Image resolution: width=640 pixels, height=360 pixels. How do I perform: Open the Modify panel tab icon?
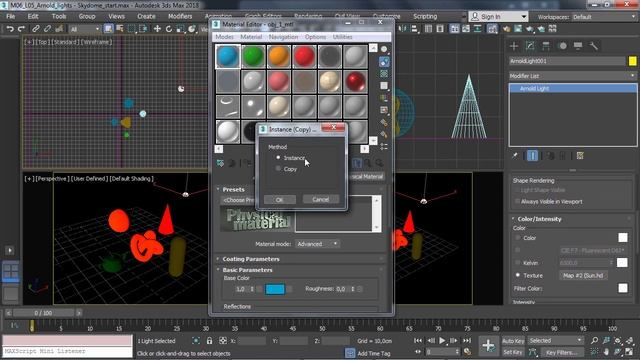click(530, 46)
